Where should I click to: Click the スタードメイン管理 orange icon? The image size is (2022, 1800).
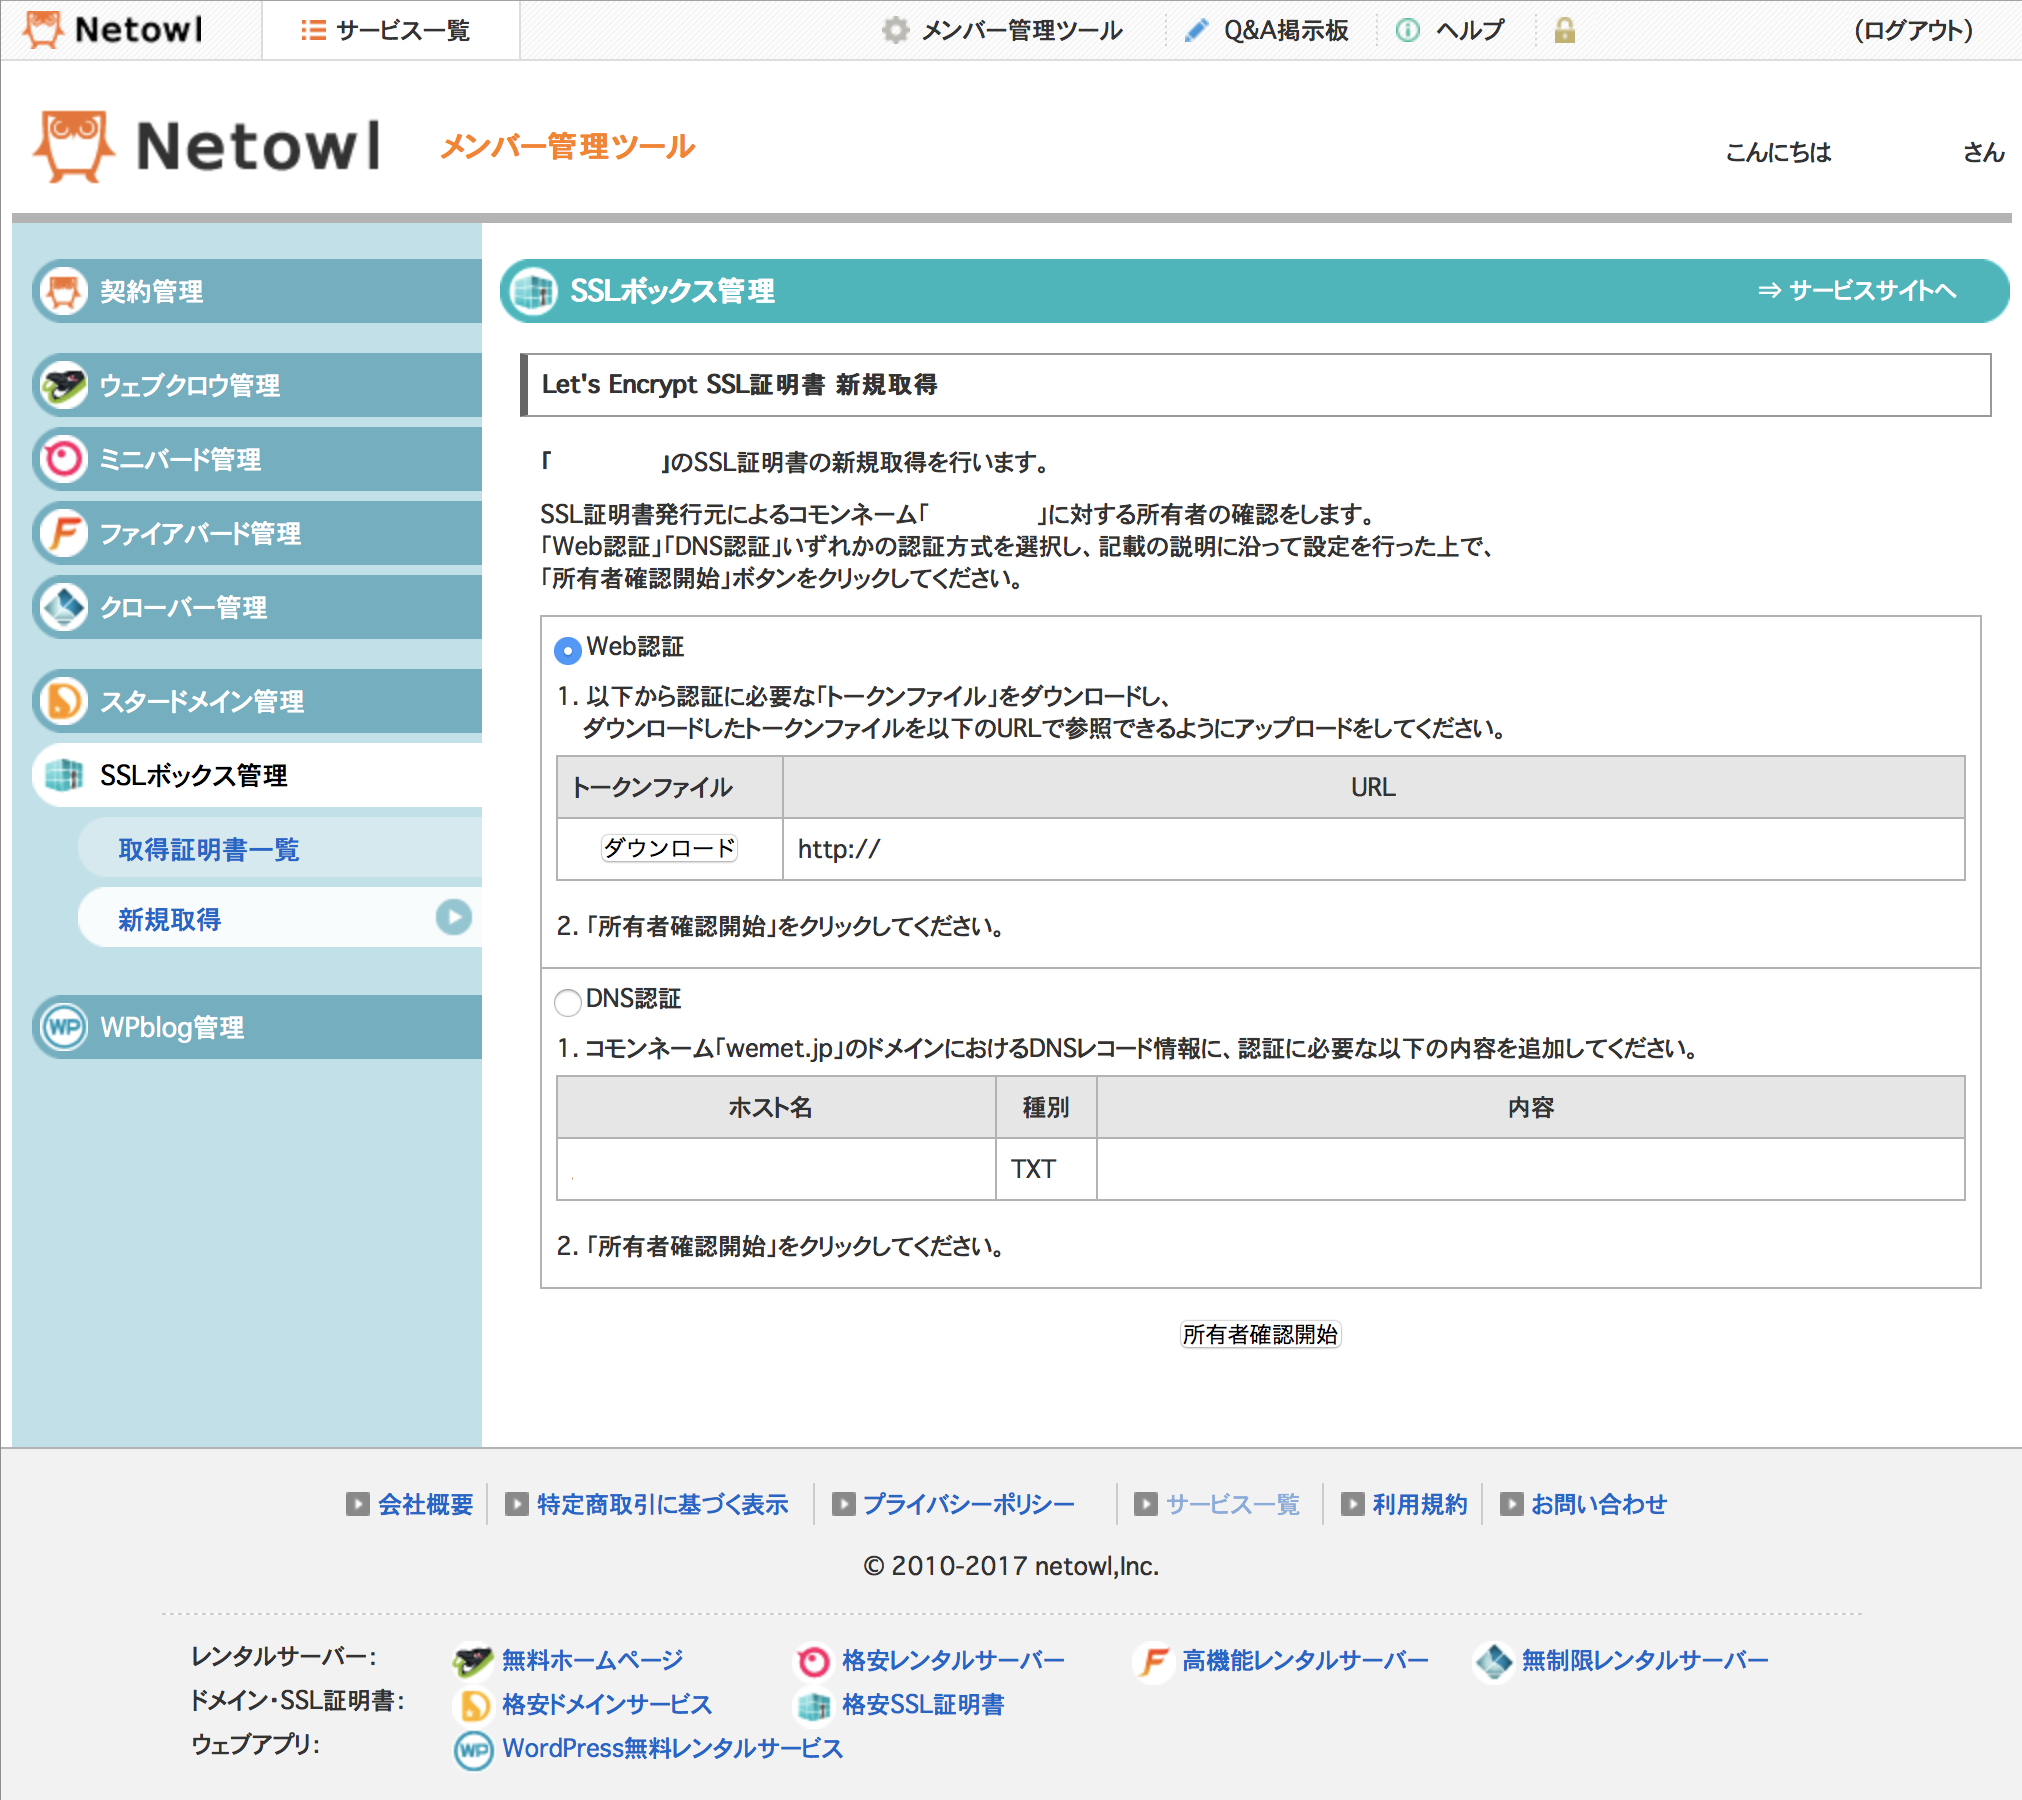65,701
